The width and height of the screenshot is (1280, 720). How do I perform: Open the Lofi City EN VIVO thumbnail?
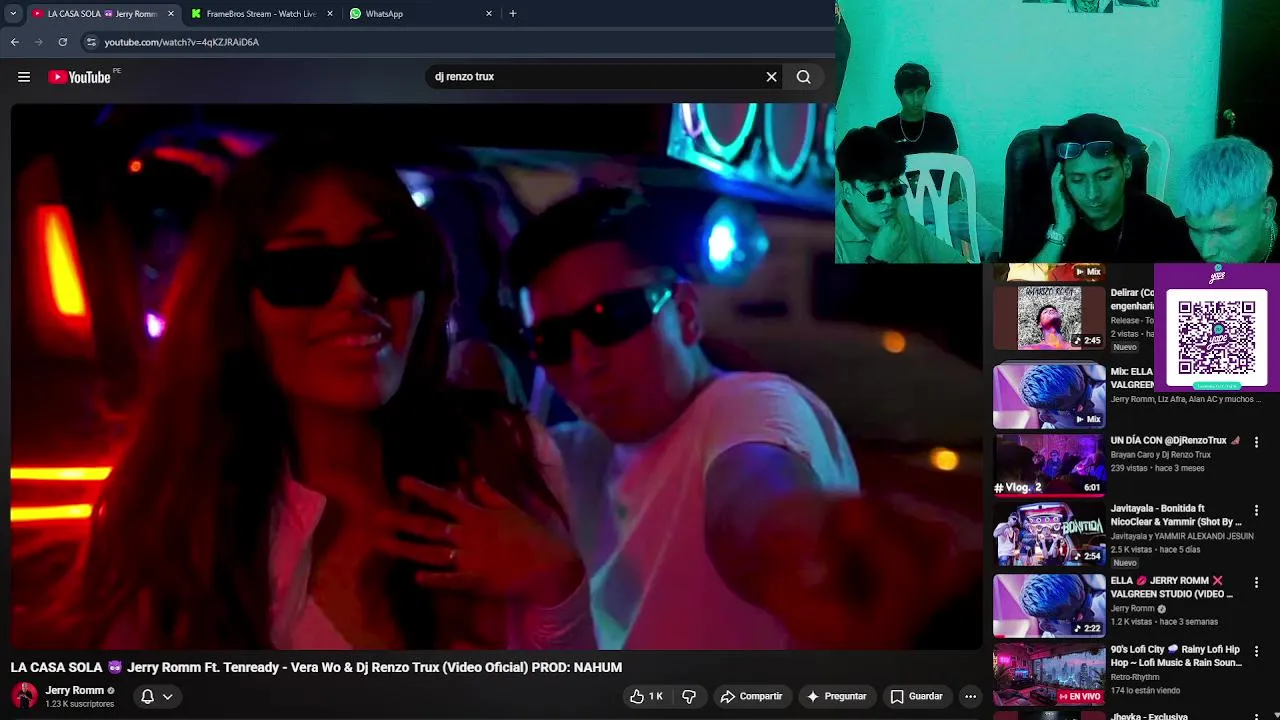(x=1049, y=674)
